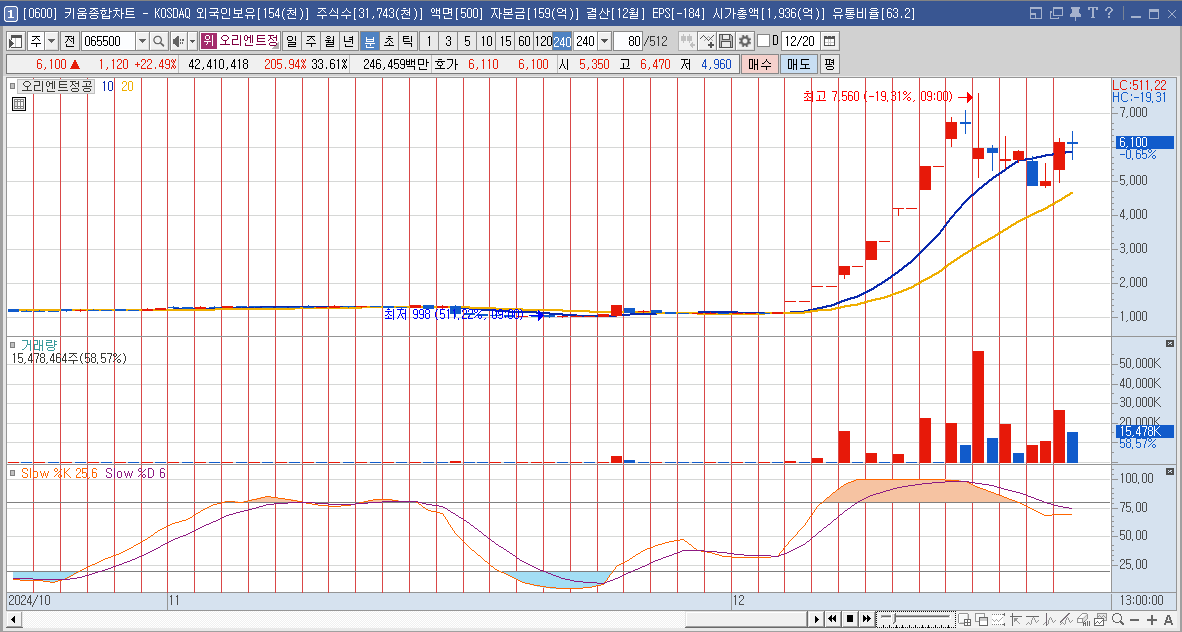Click the dashed-box chart selection icon at bottom
Screen dimensions: 1182x632
click(998, 619)
